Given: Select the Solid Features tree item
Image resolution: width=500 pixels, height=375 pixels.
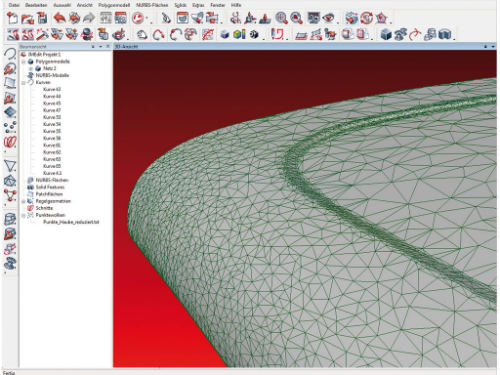Looking at the screenshot, I should (x=50, y=187).
